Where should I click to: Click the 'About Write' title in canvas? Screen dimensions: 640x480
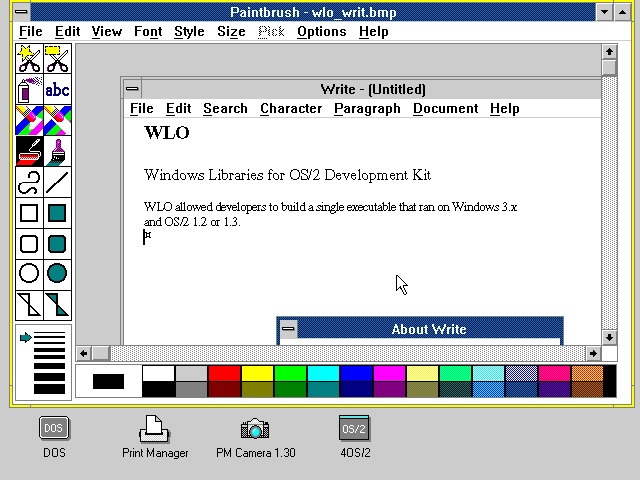429,329
